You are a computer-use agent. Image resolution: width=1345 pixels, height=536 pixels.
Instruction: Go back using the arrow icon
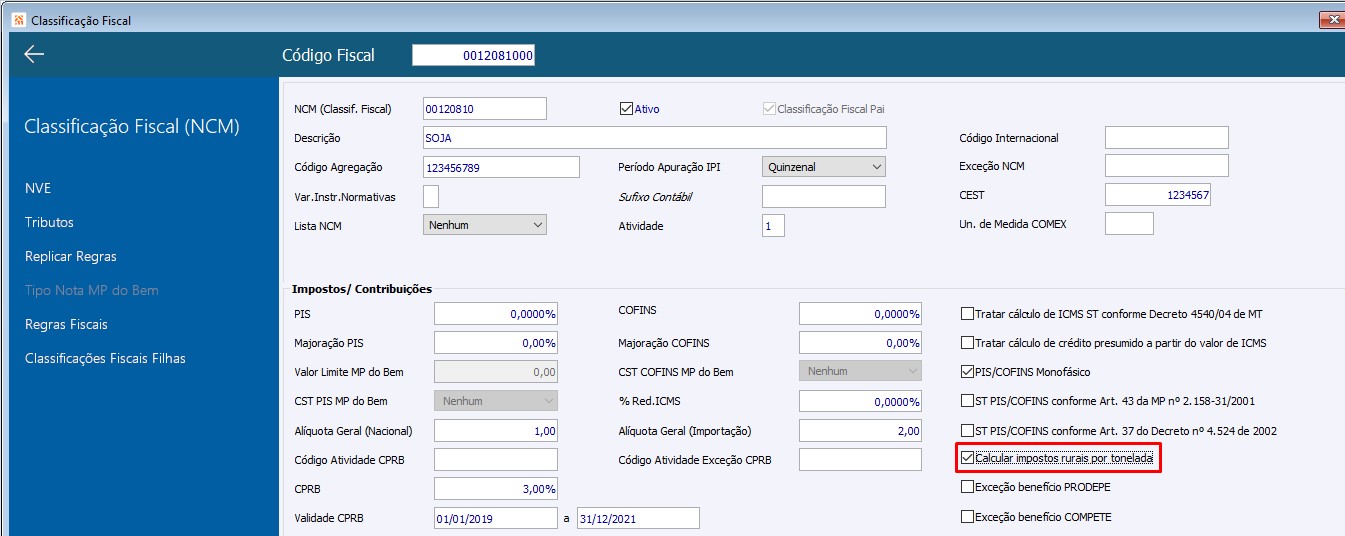pos(34,54)
